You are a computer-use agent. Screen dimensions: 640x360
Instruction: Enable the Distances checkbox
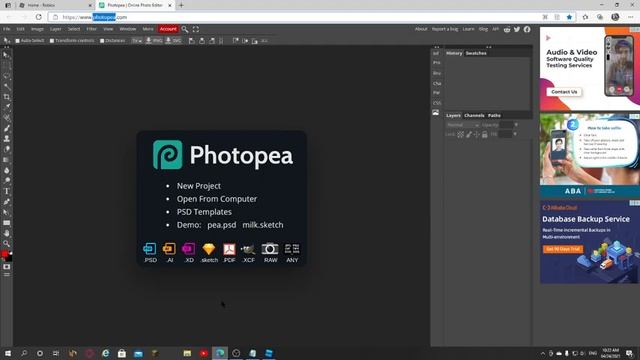click(x=102, y=41)
